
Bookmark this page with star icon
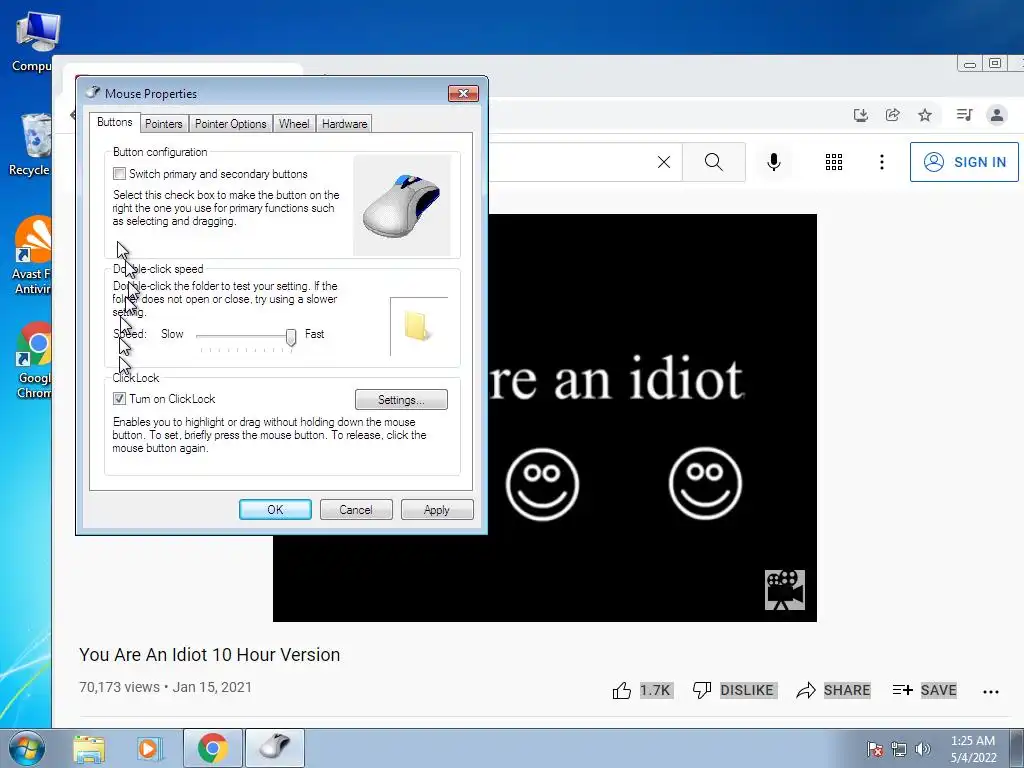925,116
